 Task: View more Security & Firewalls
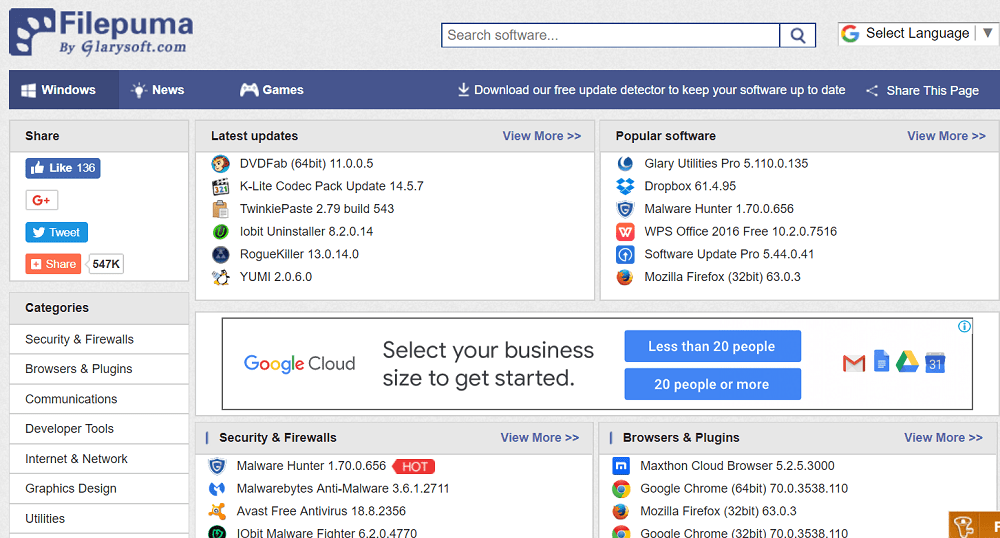tap(540, 438)
